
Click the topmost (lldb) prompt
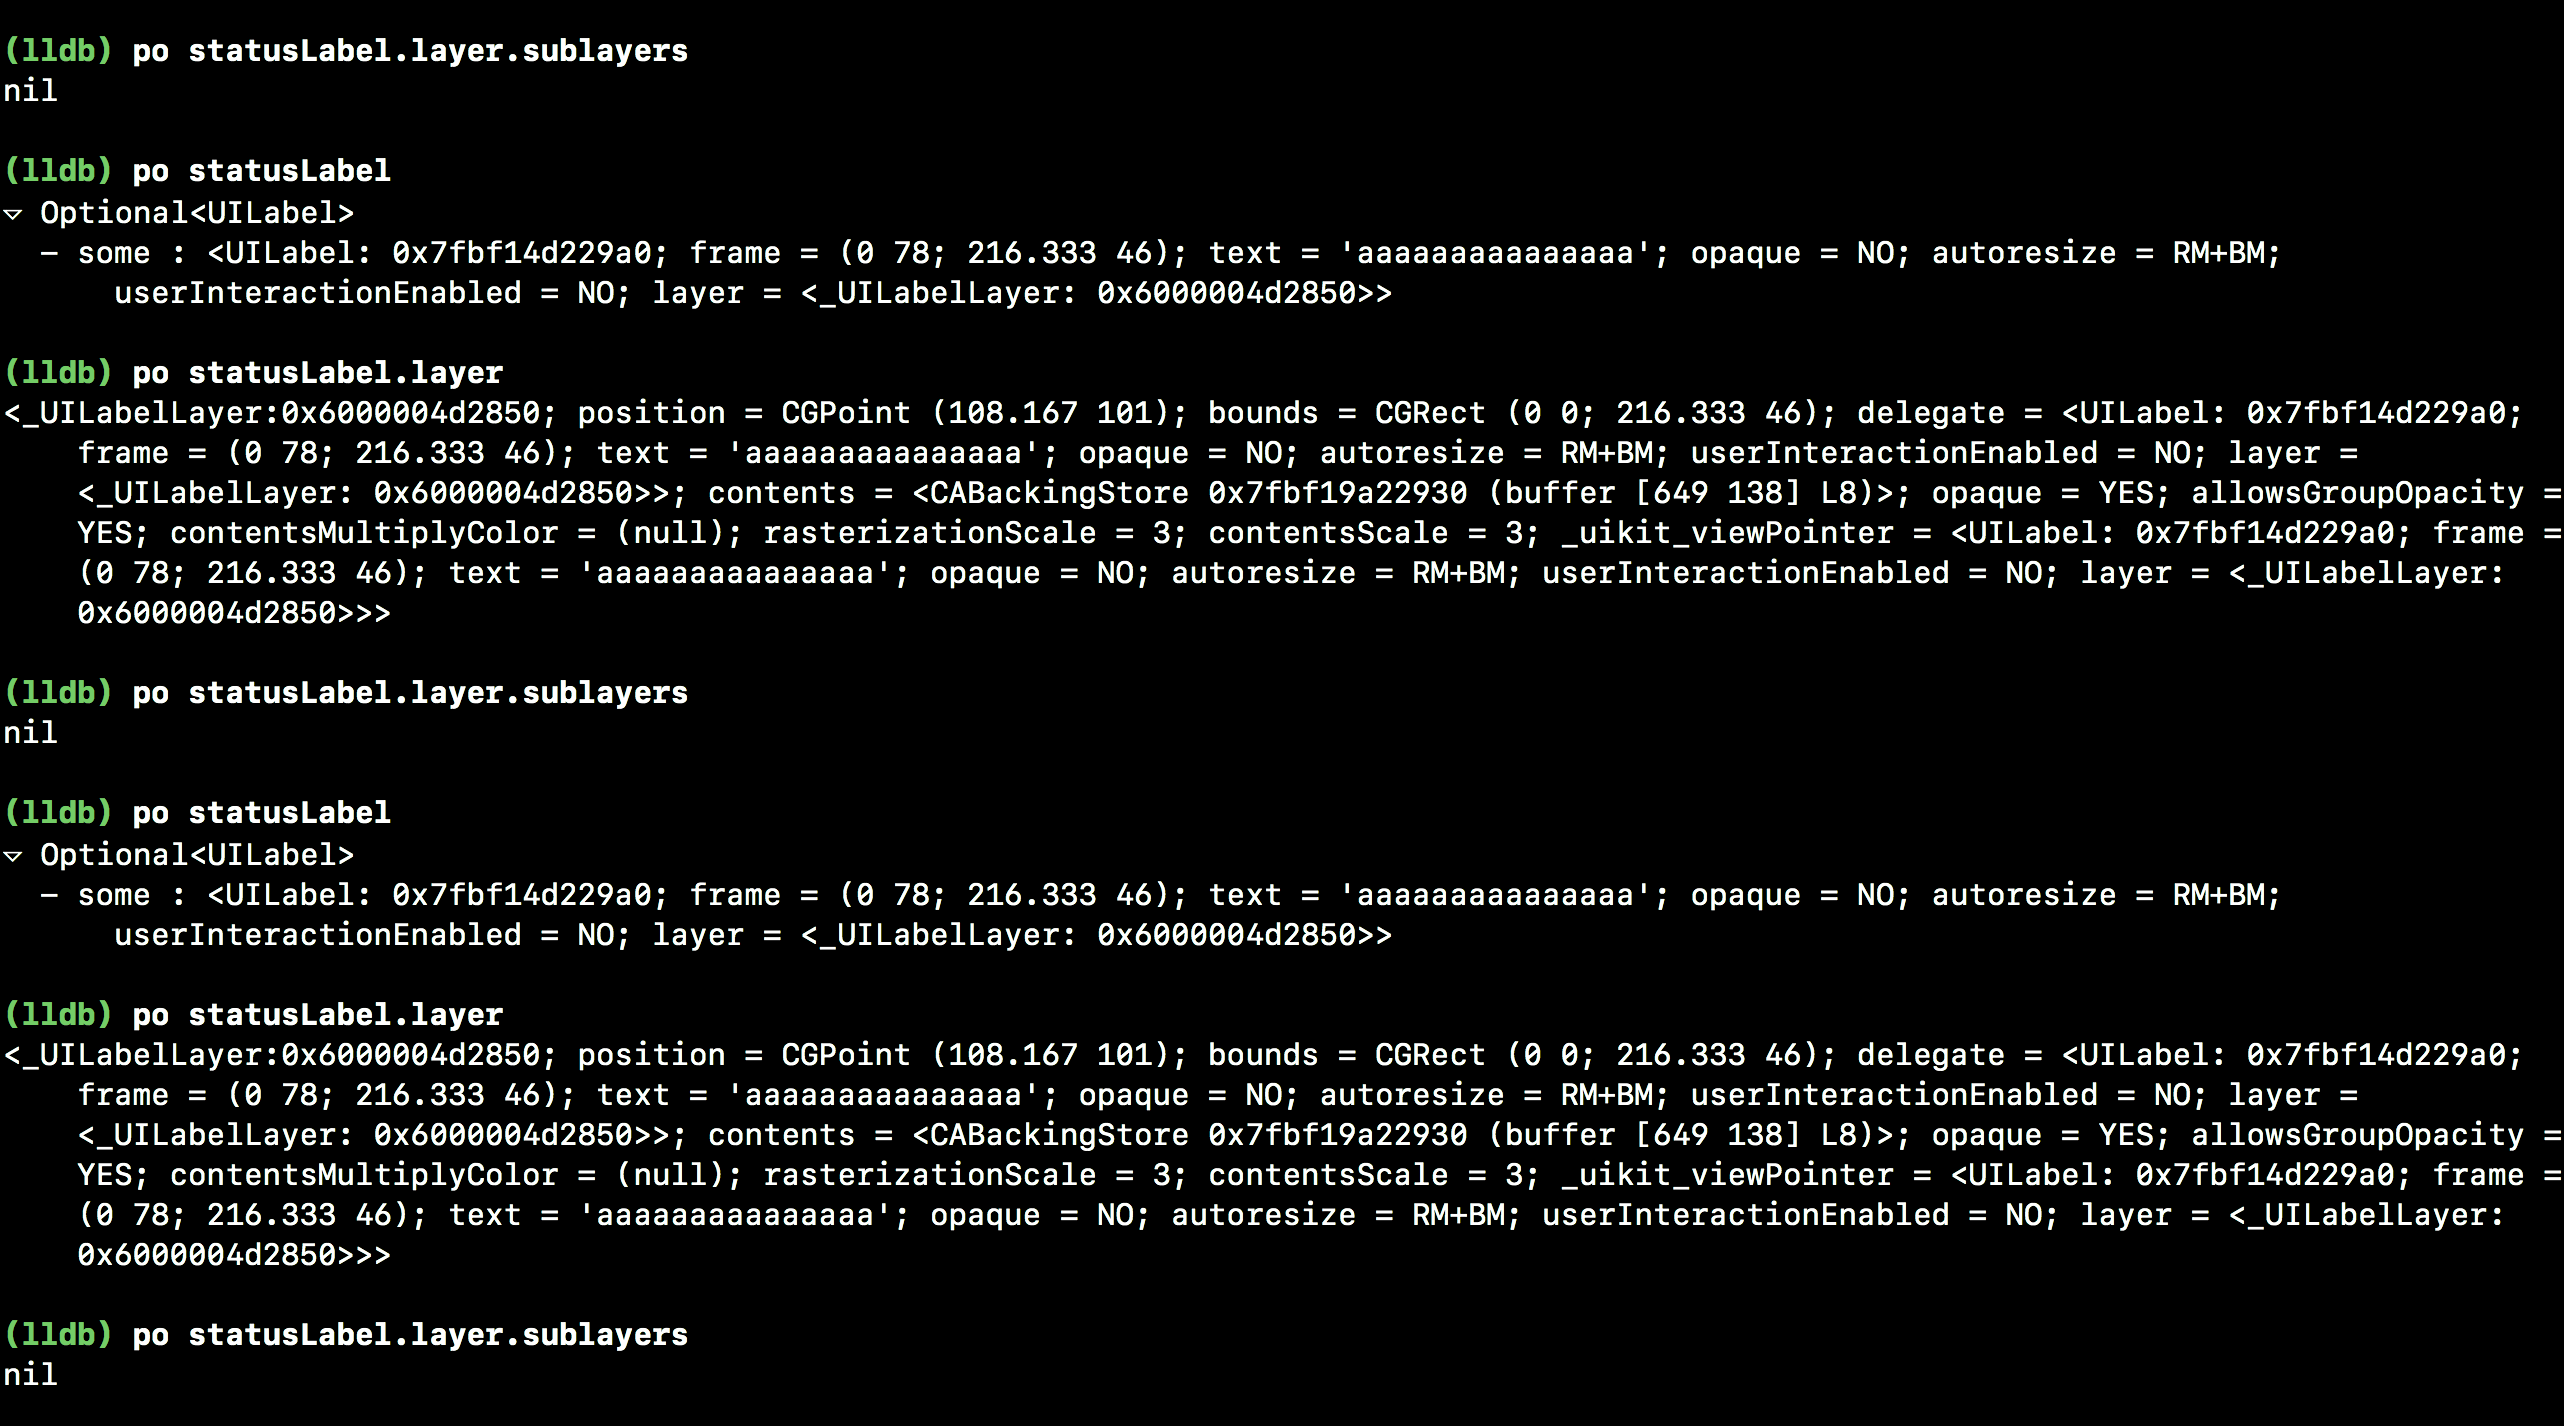[58, 50]
